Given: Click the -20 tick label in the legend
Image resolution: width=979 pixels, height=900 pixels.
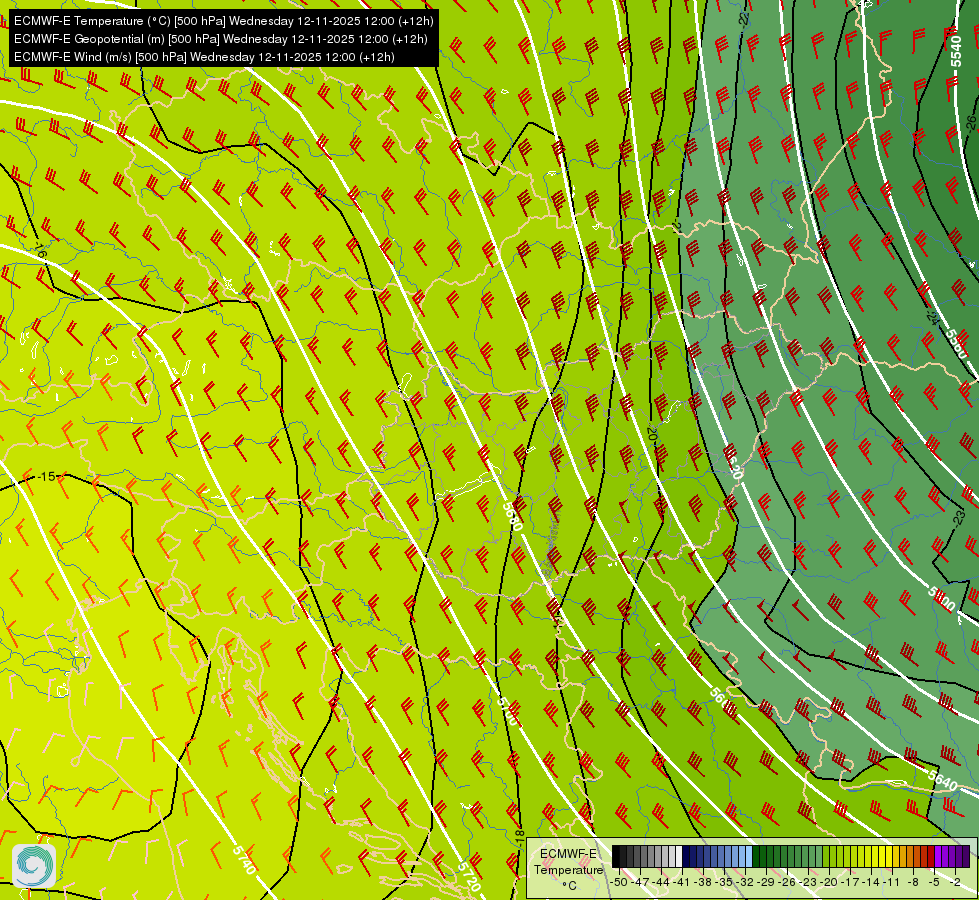Looking at the screenshot, I should [829, 882].
